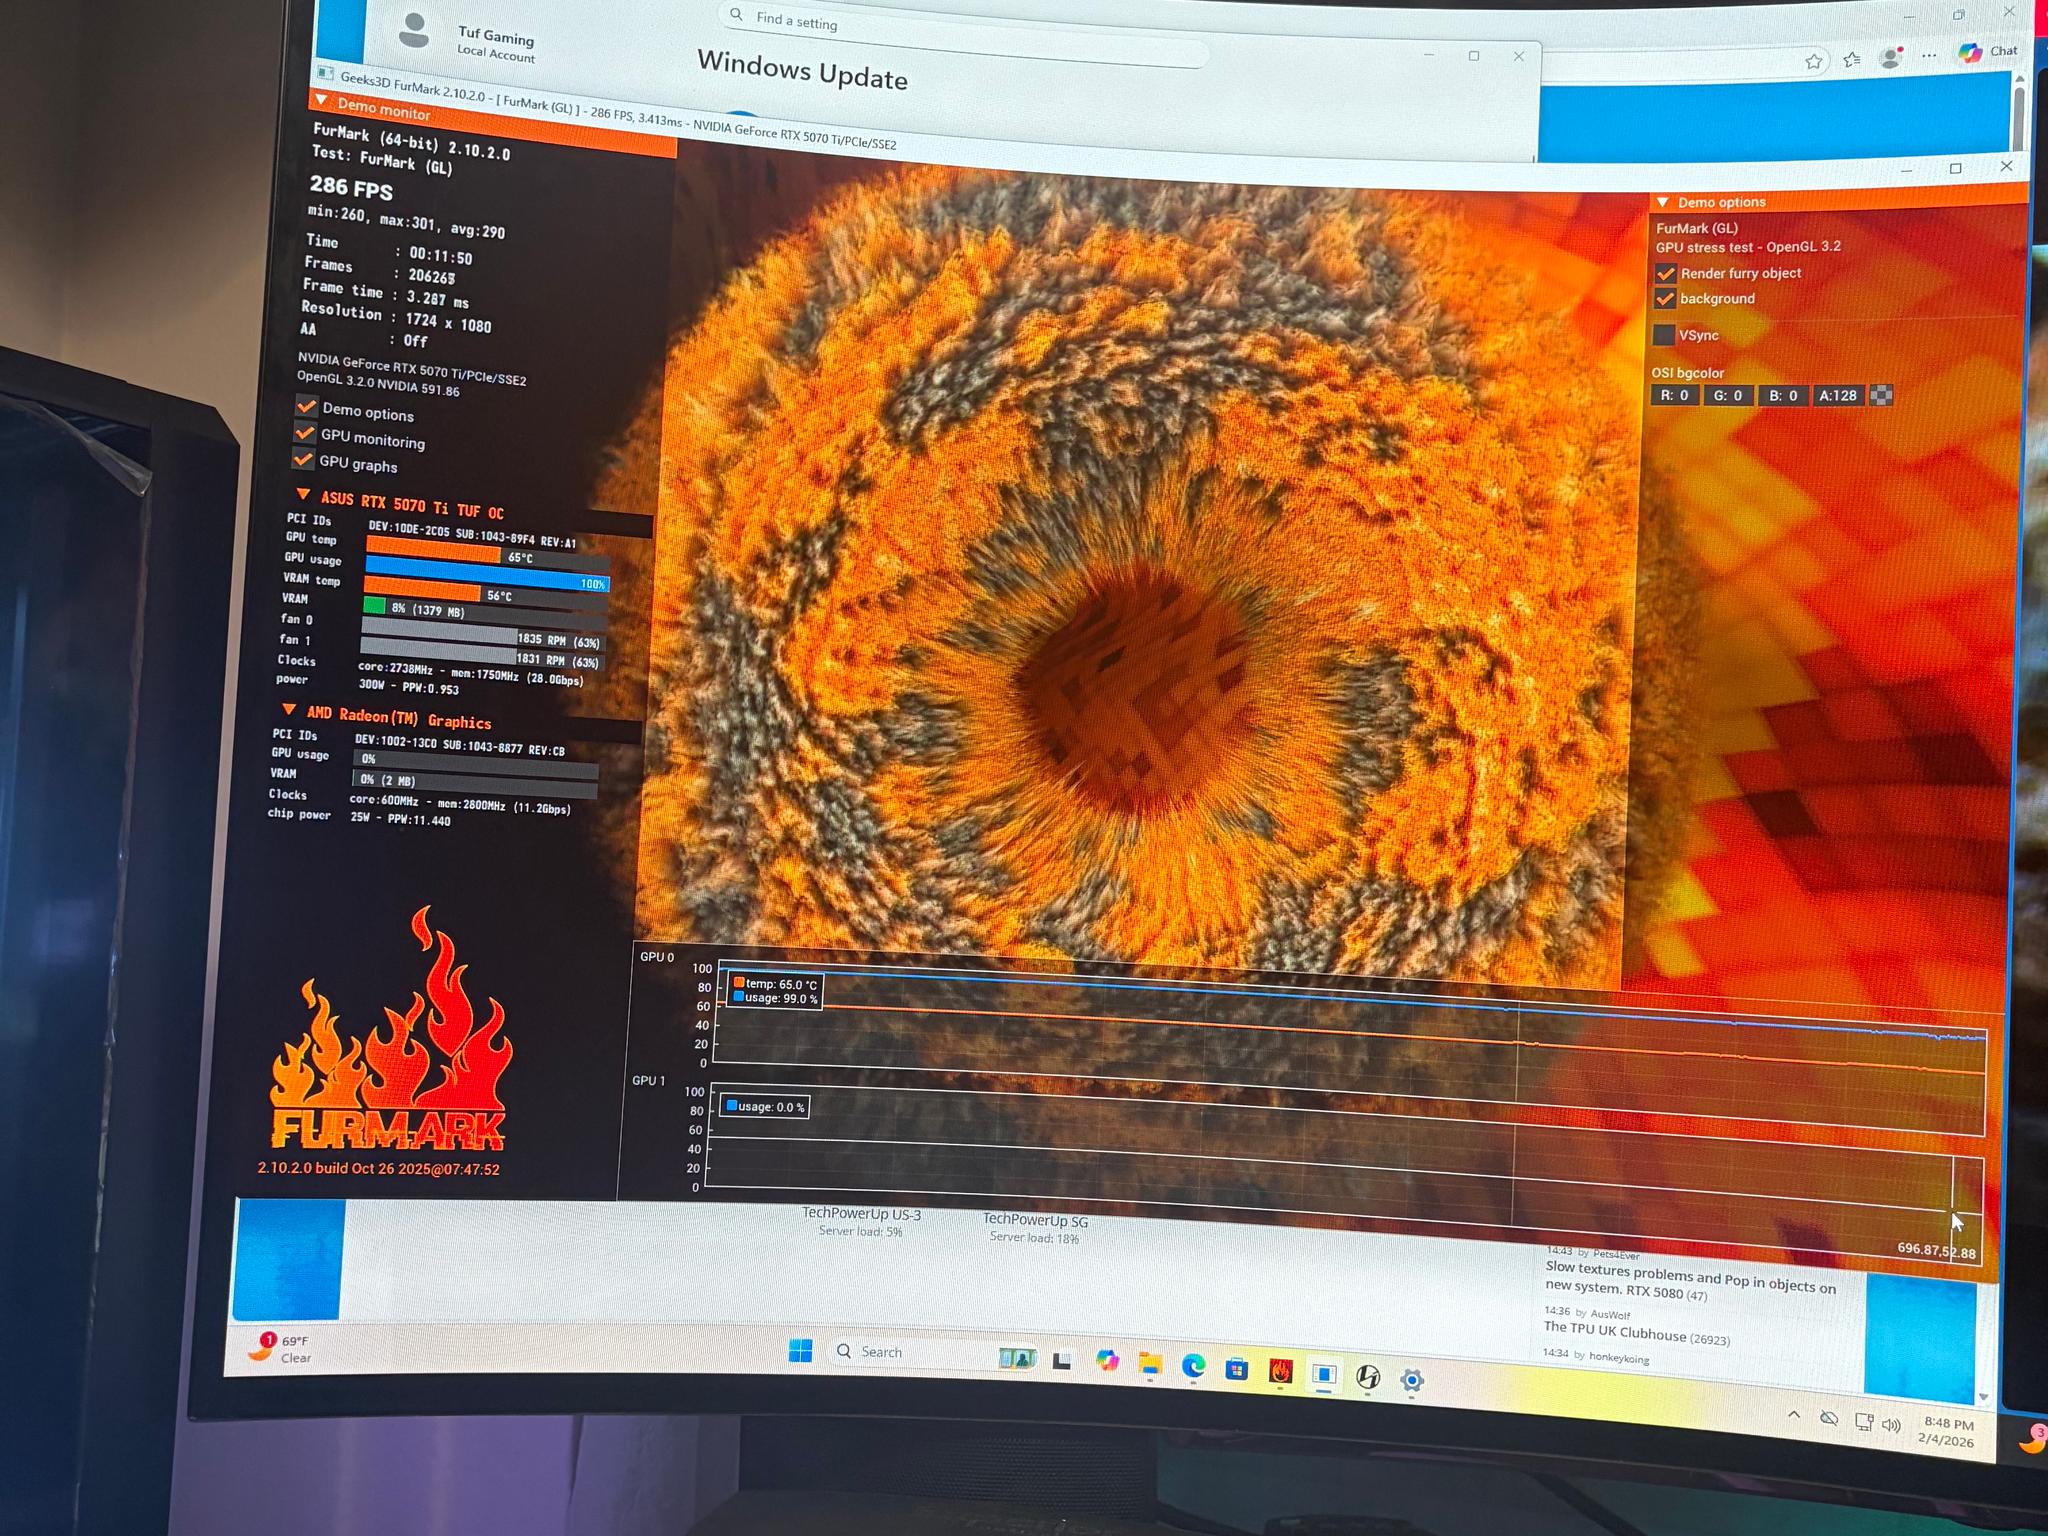Click the Edge favorites list icon

pos(1852,59)
